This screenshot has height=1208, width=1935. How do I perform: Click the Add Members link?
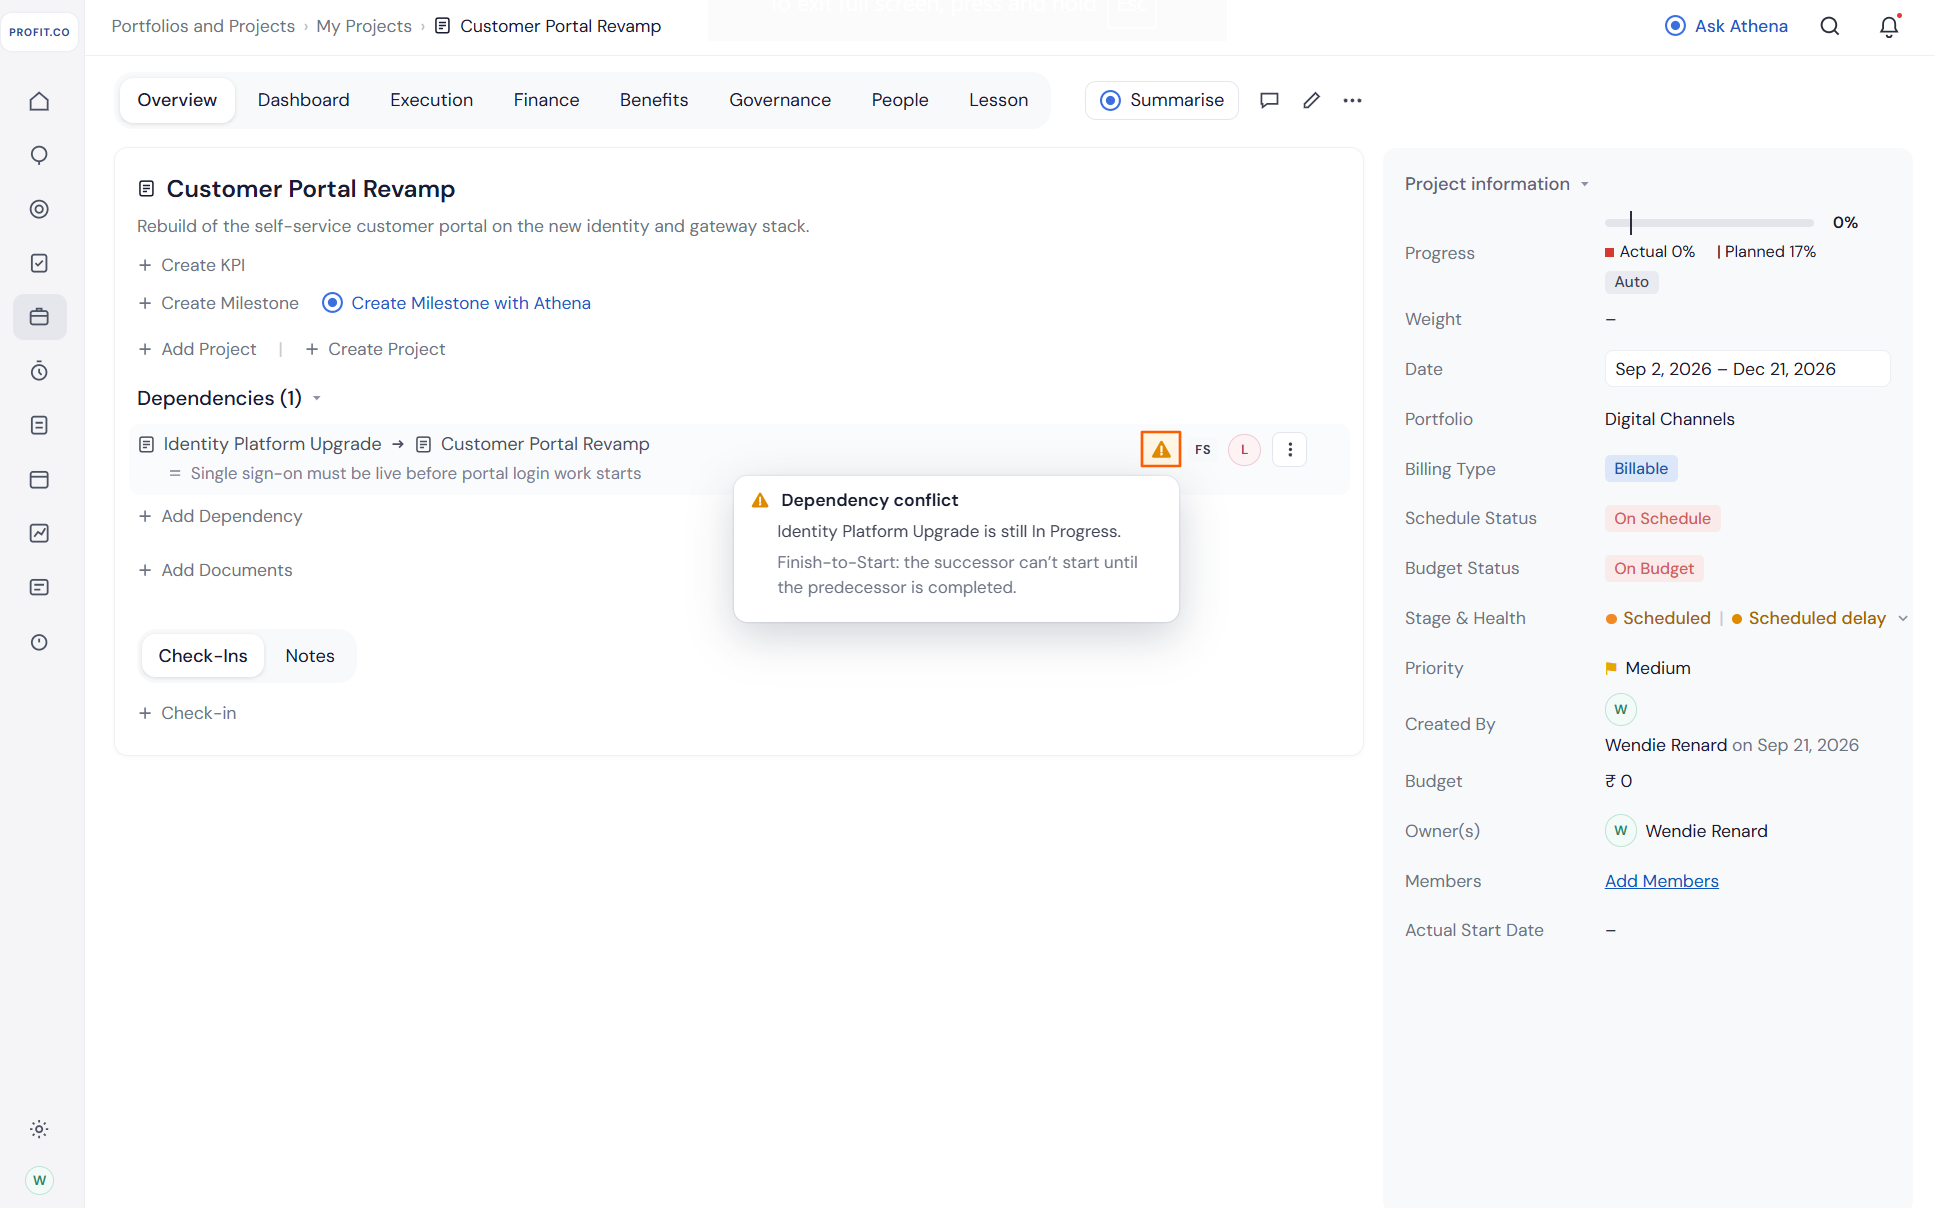coord(1661,881)
